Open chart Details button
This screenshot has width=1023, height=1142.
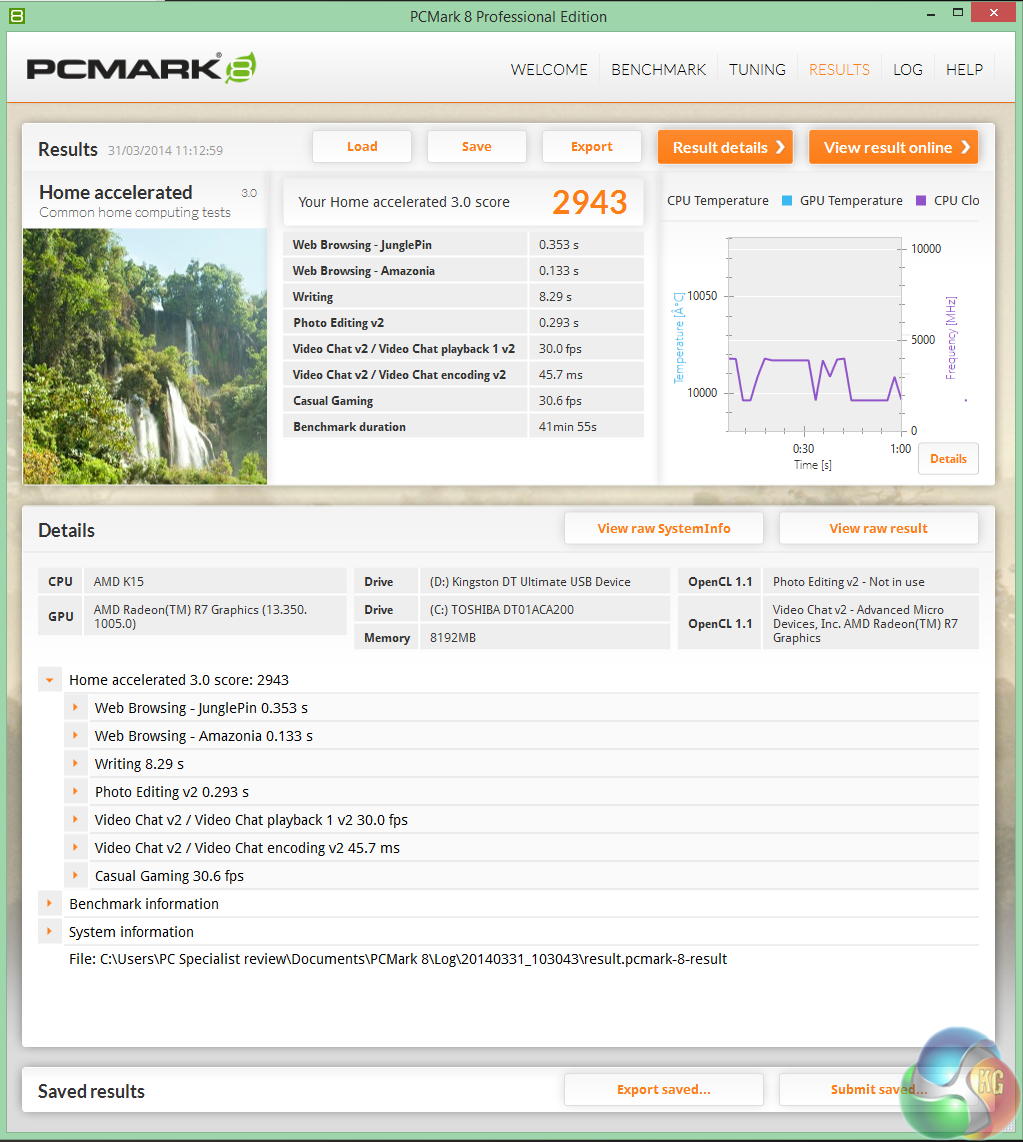(x=948, y=459)
